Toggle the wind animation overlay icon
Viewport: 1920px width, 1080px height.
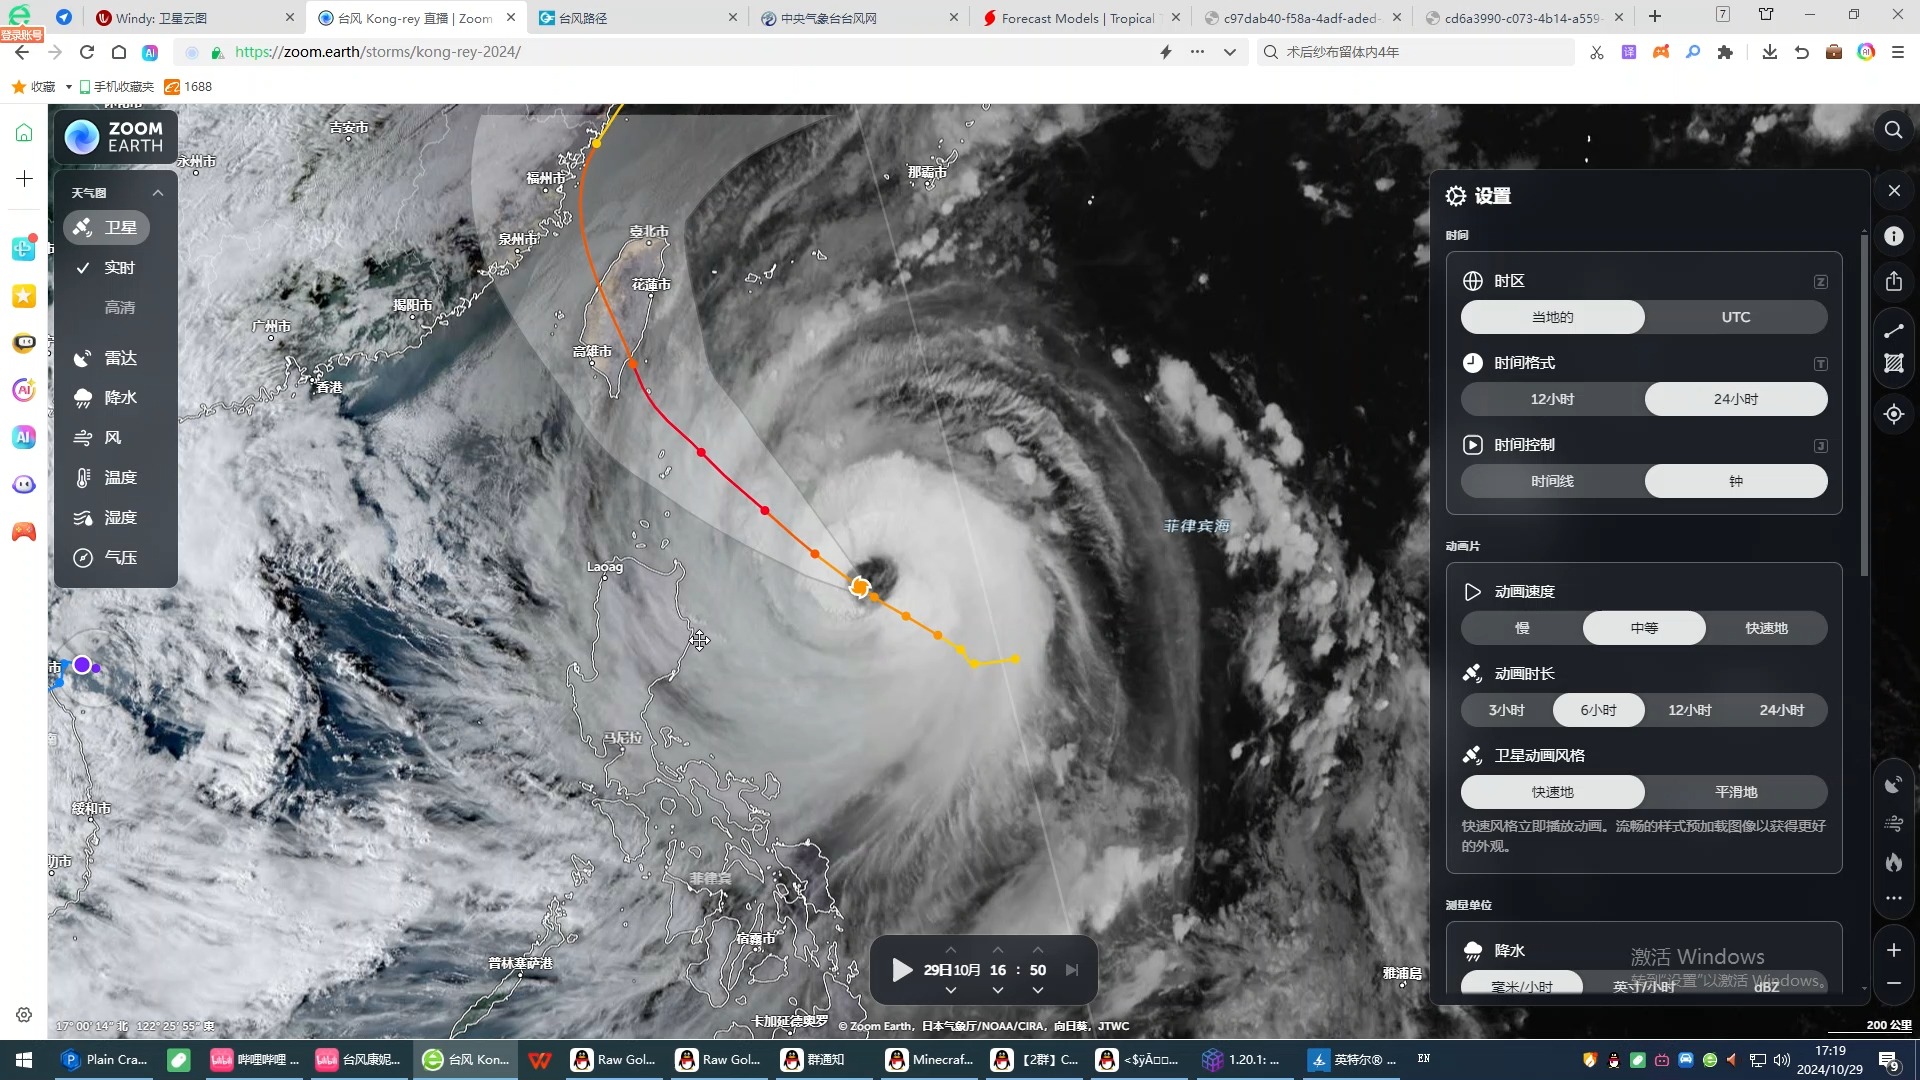click(x=1894, y=823)
